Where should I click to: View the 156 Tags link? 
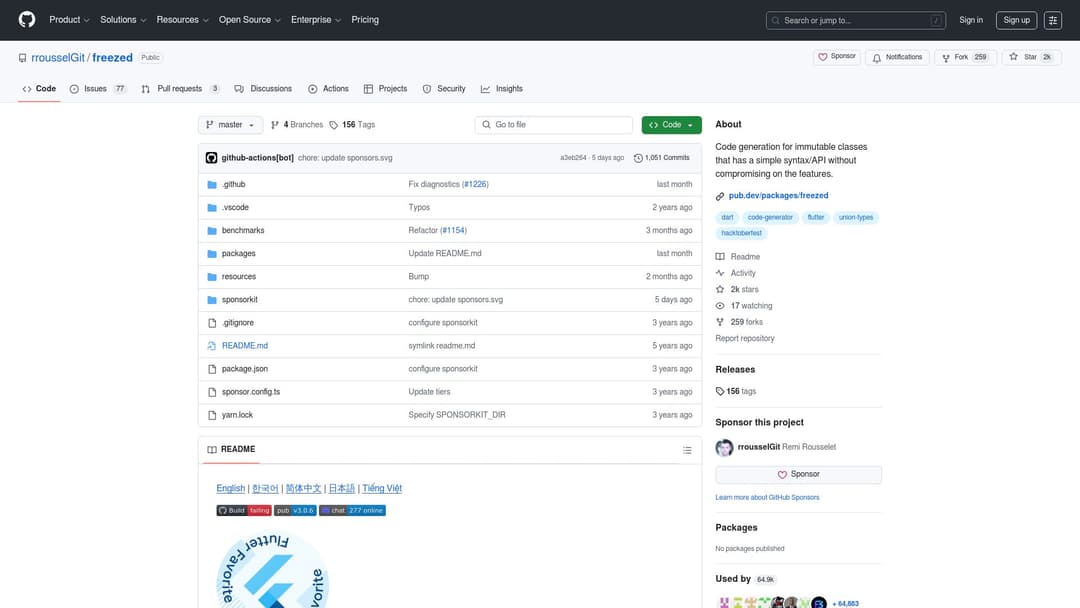click(352, 125)
